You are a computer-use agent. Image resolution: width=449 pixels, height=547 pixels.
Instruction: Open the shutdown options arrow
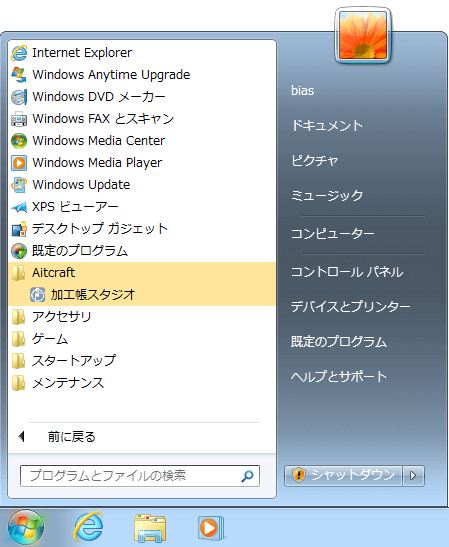click(413, 475)
